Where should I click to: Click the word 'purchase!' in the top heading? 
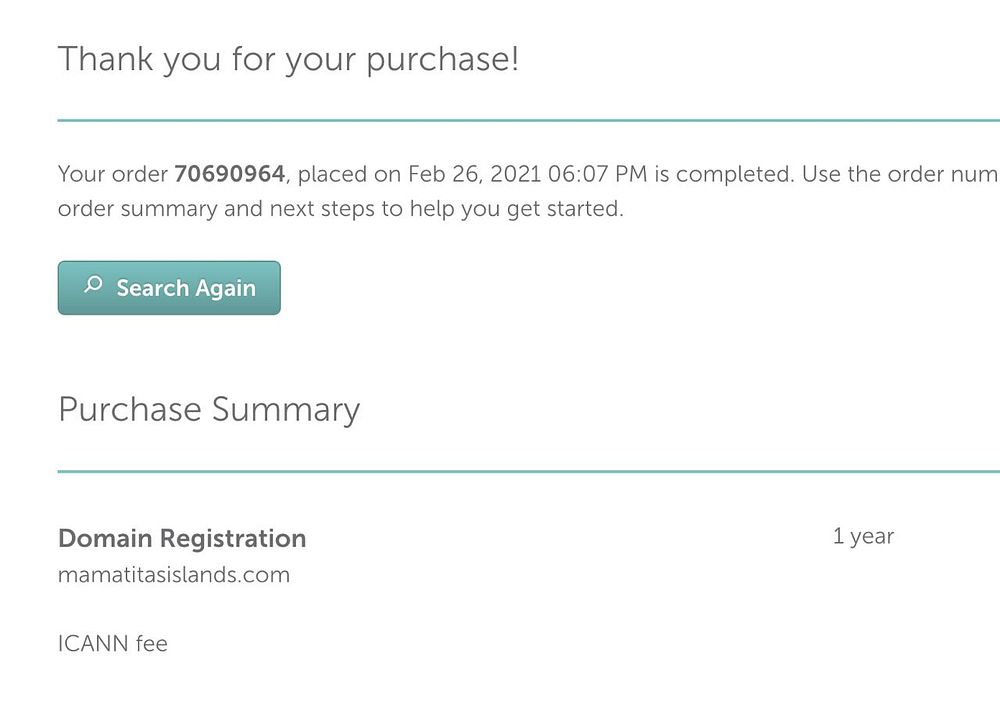click(442, 60)
